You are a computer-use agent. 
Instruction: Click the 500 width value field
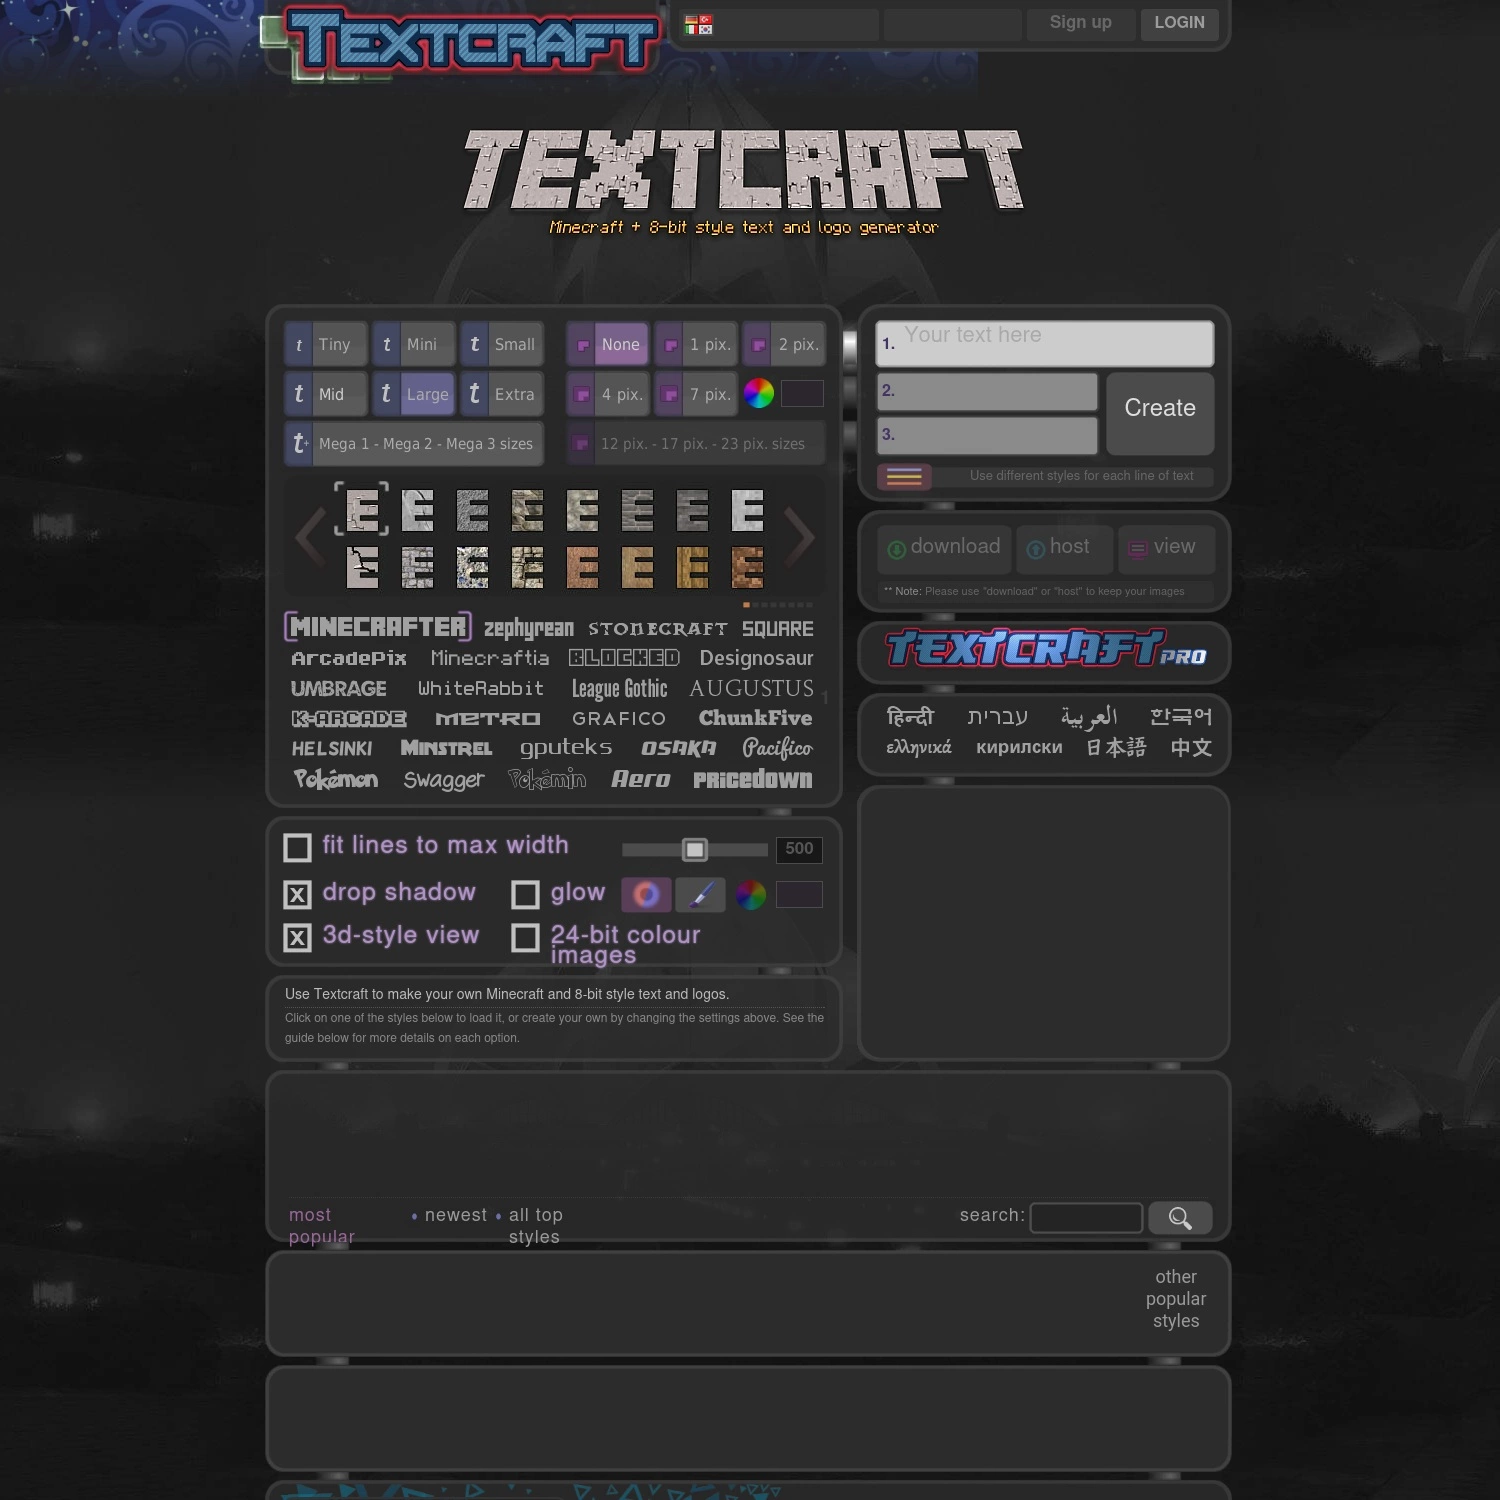click(x=799, y=849)
